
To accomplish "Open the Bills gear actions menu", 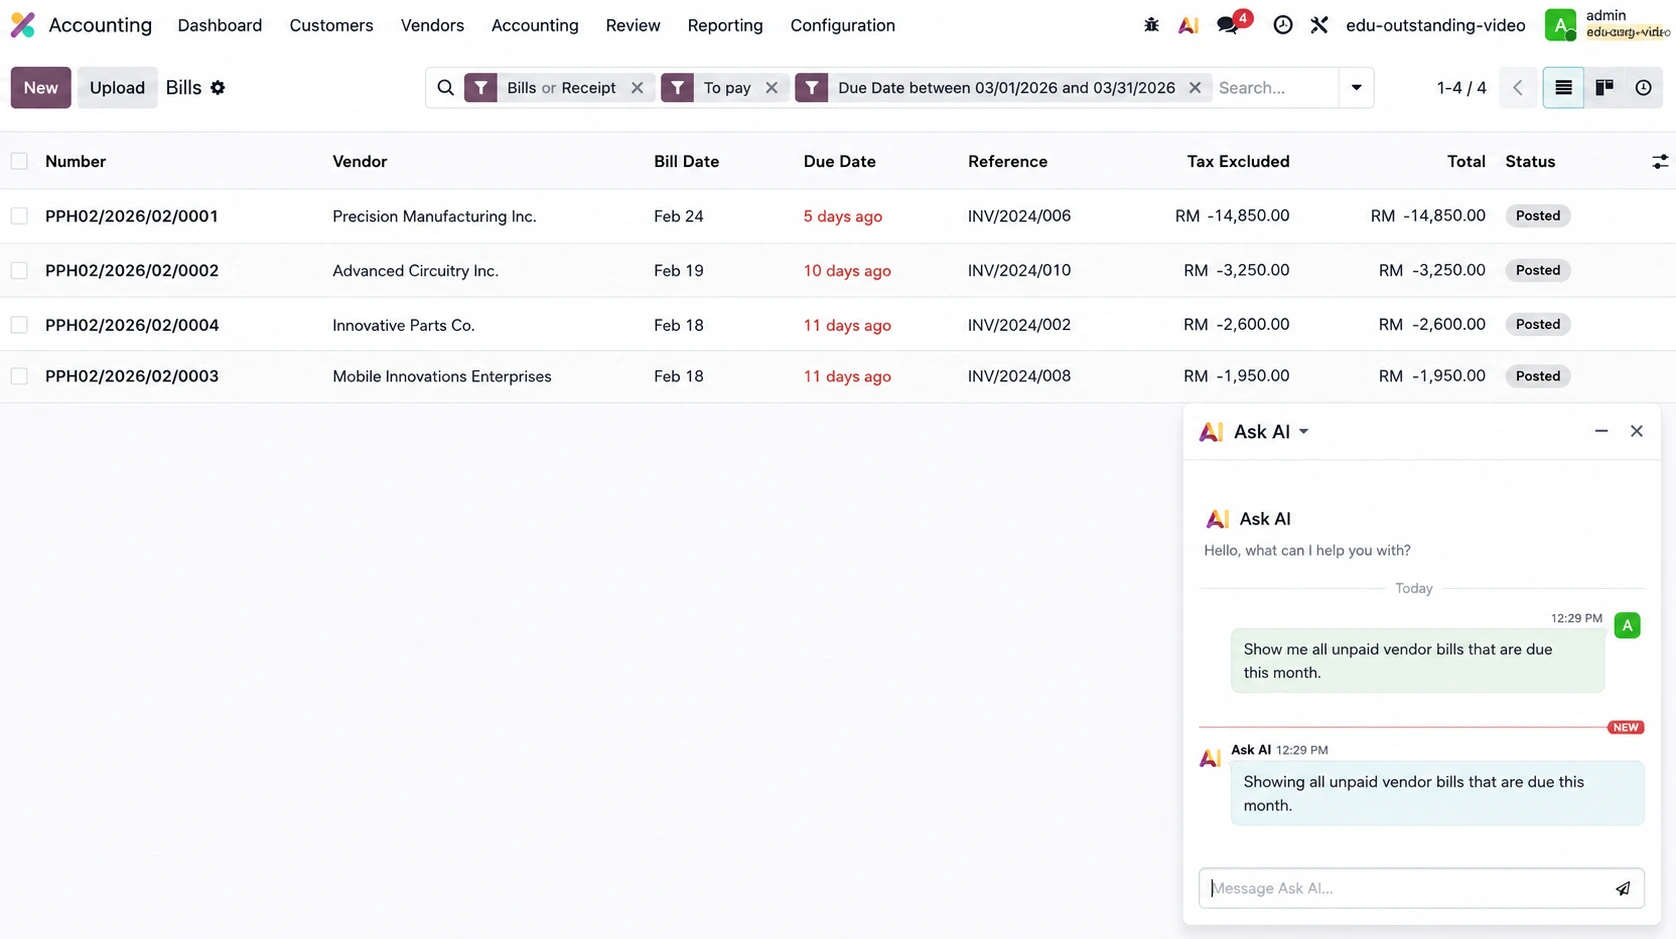I will click(x=218, y=88).
